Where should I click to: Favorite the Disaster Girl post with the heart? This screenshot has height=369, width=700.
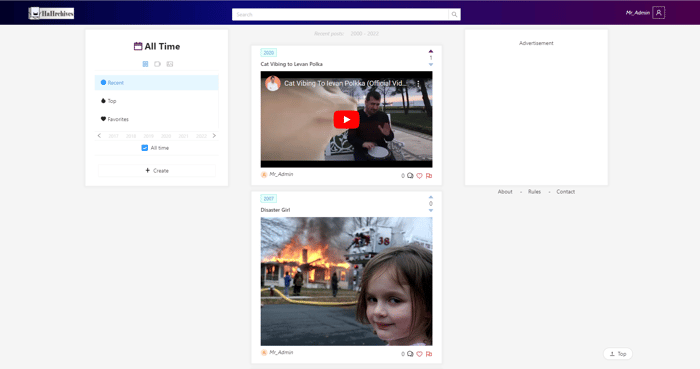point(419,354)
